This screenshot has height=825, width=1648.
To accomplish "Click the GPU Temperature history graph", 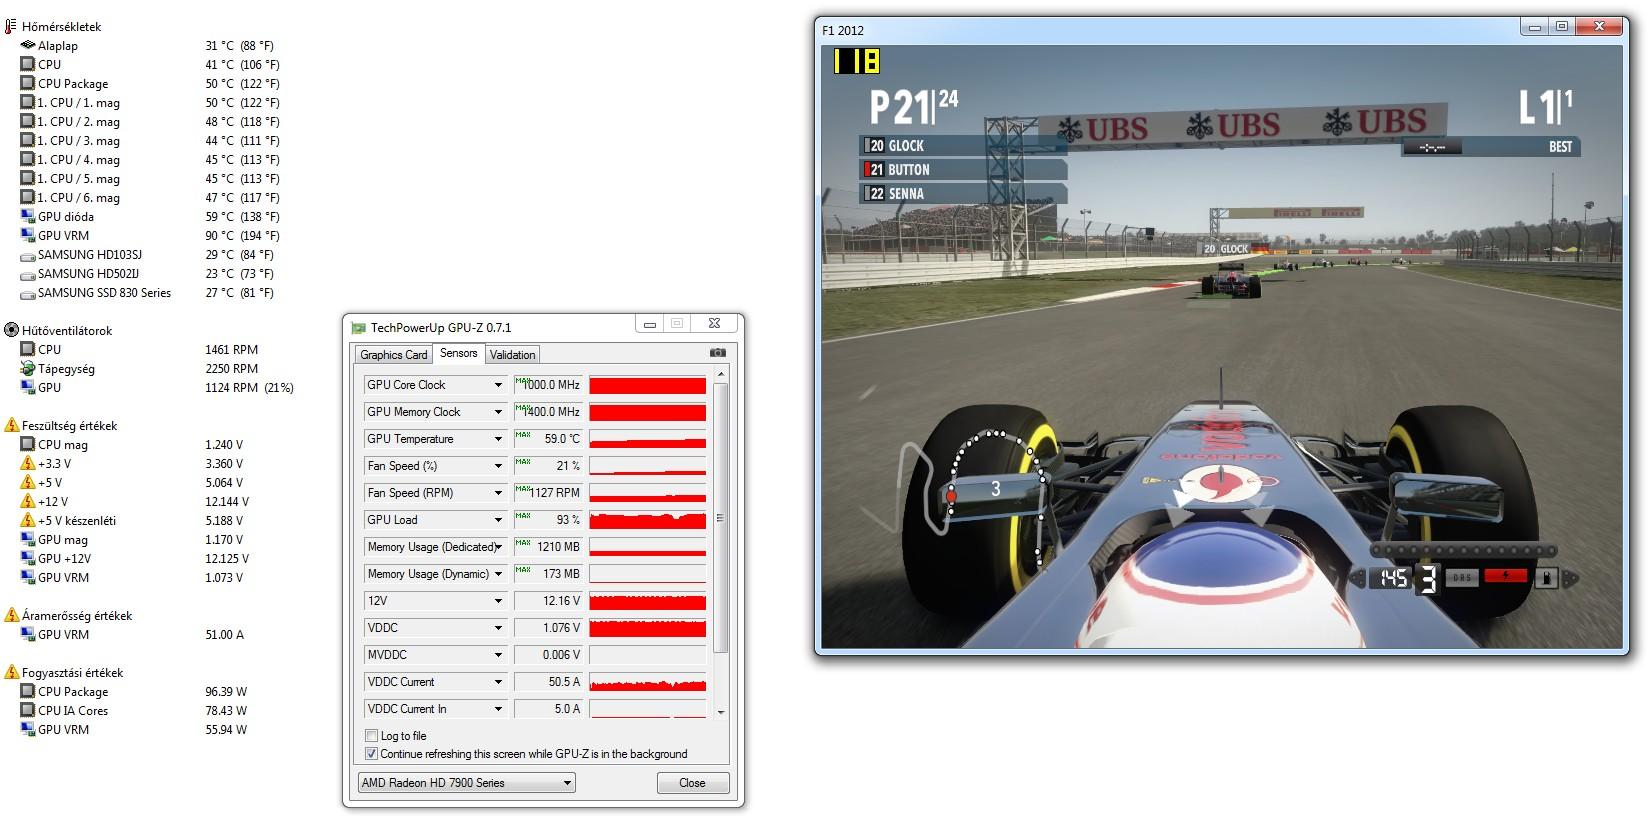I will click(648, 439).
